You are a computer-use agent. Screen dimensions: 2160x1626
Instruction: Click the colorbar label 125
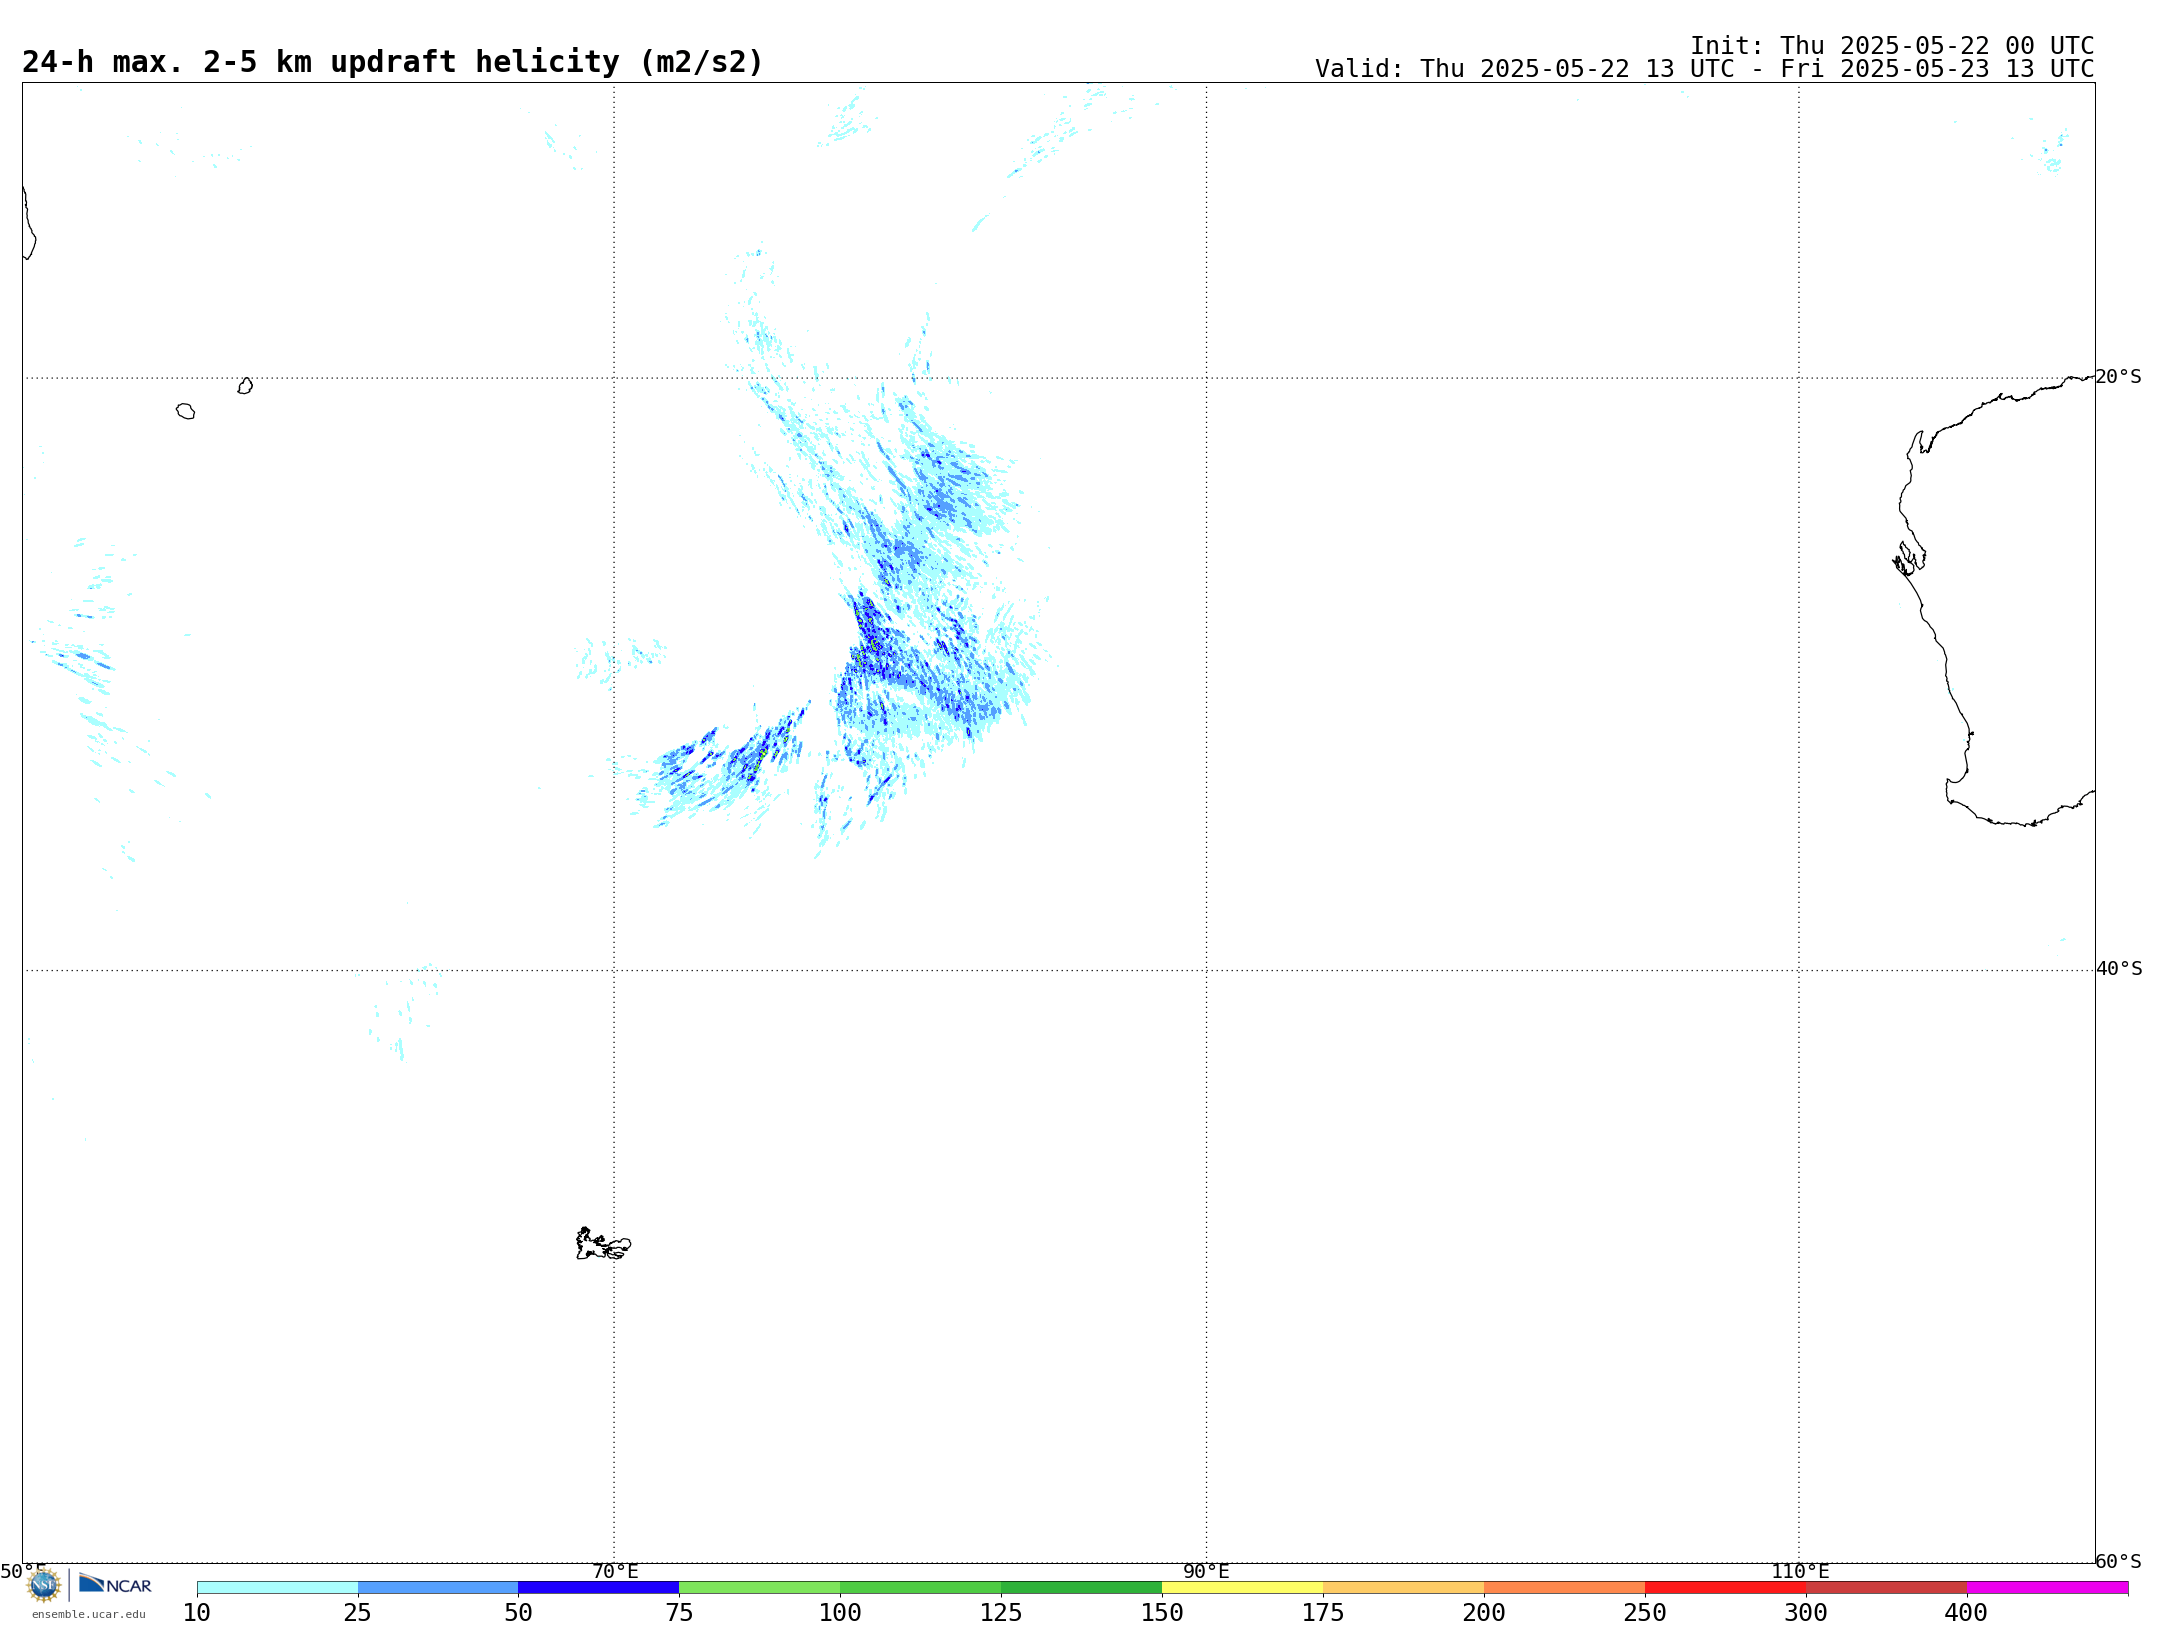(1002, 1613)
